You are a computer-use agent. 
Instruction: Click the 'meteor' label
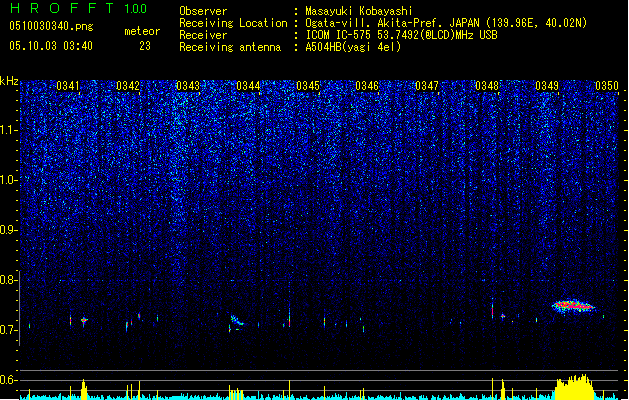tap(142, 31)
